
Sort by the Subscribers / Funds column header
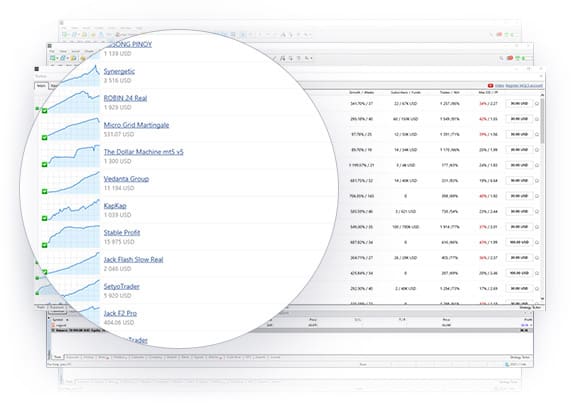tap(405, 92)
